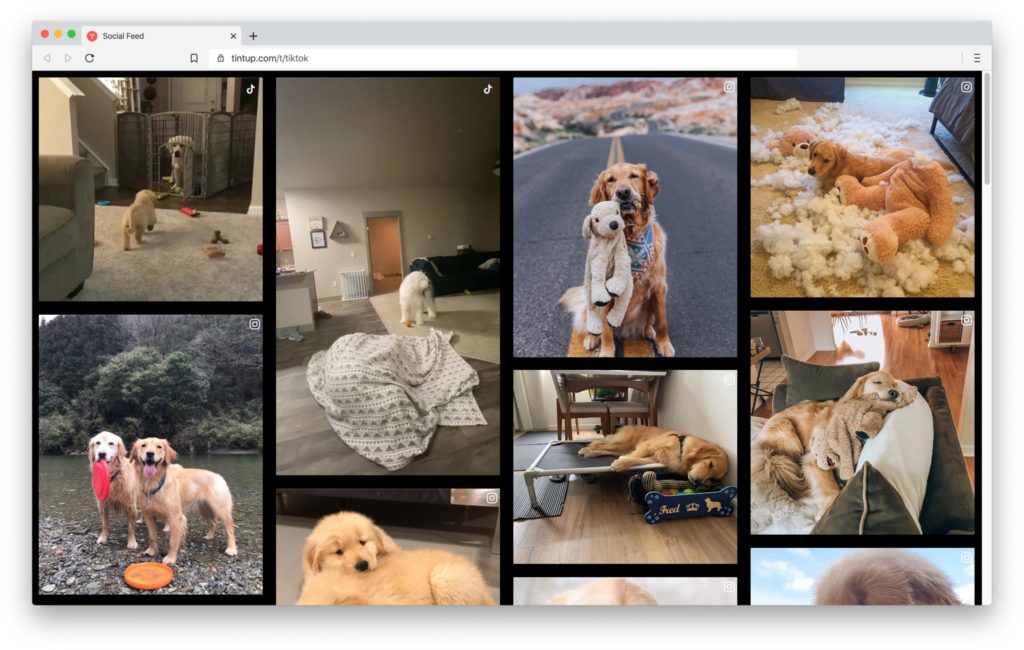Click TikTok icon on puppy playpen video
Screen dimensions: 1024x650
point(251,89)
